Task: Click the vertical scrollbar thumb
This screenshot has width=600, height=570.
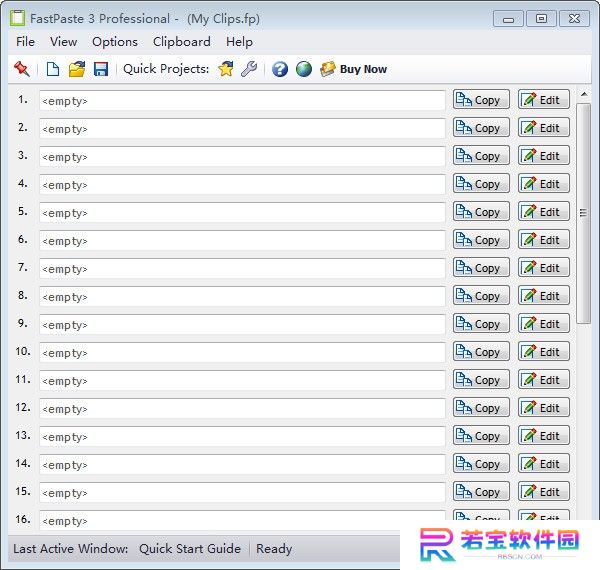Action: 583,213
